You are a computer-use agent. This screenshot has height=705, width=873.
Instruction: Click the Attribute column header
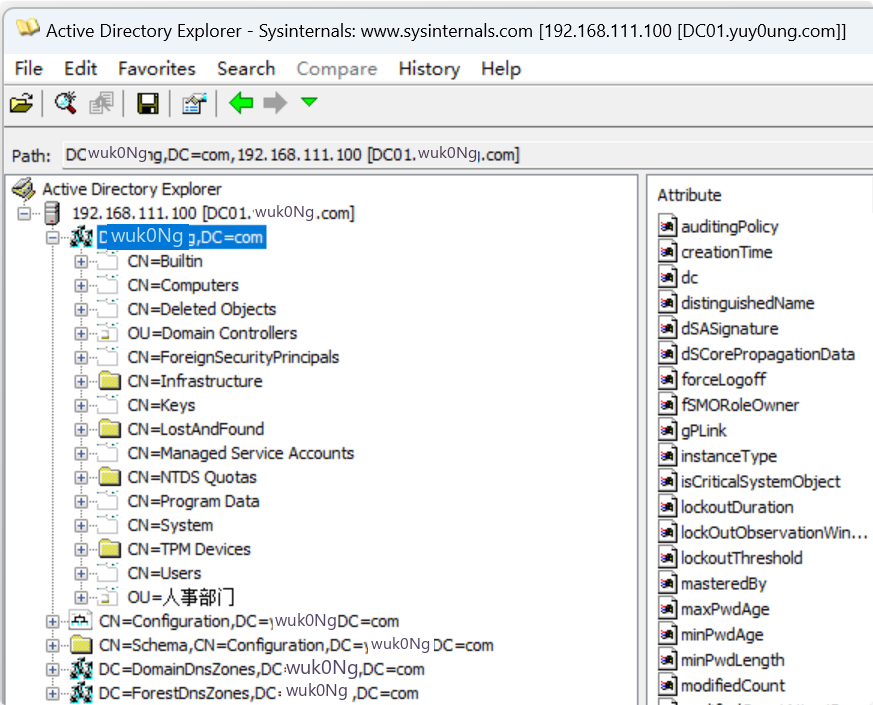(x=689, y=195)
